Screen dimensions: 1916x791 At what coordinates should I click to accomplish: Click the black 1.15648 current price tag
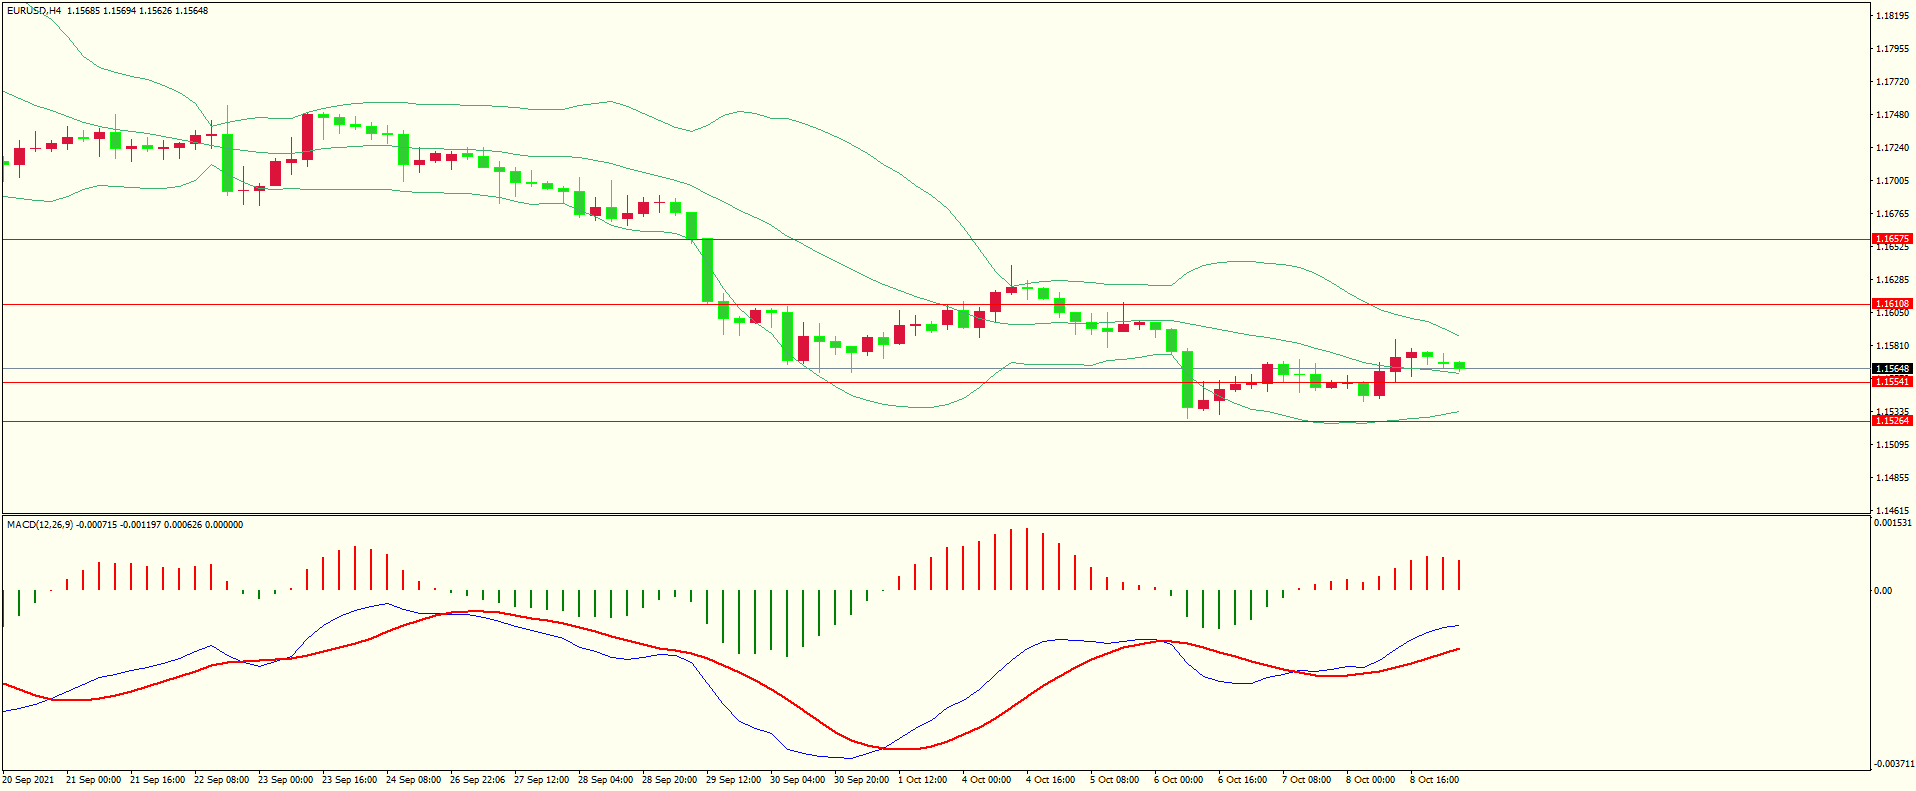tap(1891, 369)
